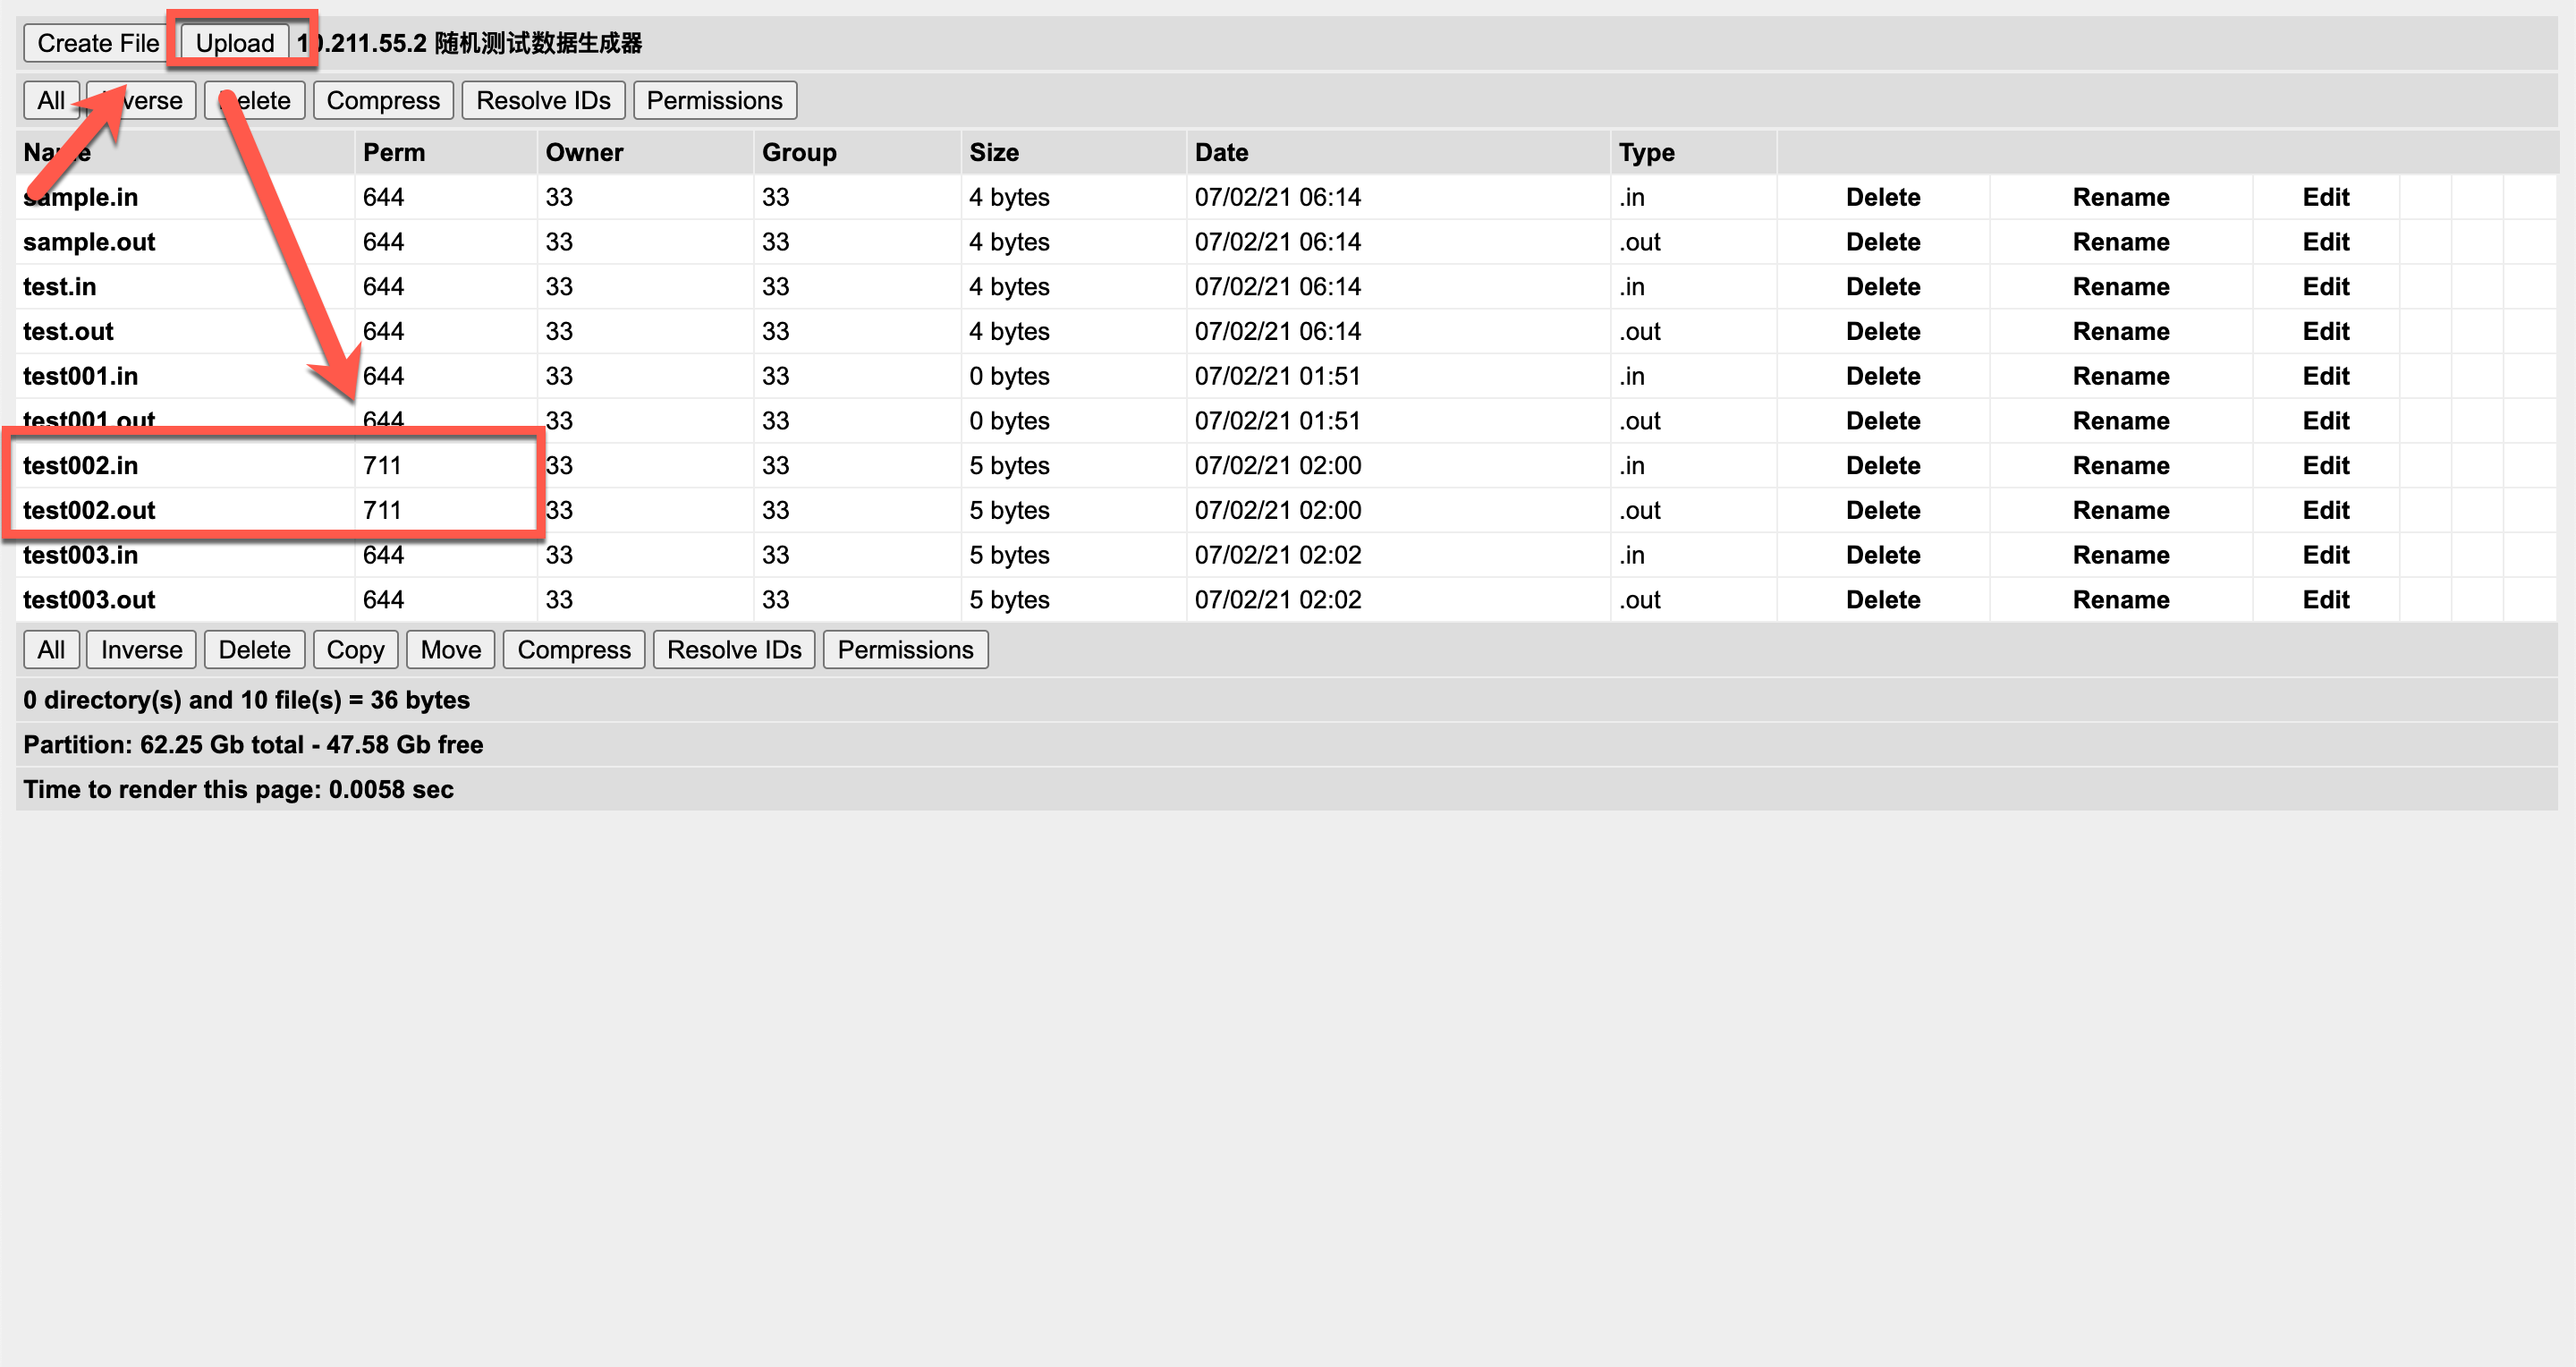Edit the sample.out file
The image size is (2576, 1367).
[x=2325, y=242]
